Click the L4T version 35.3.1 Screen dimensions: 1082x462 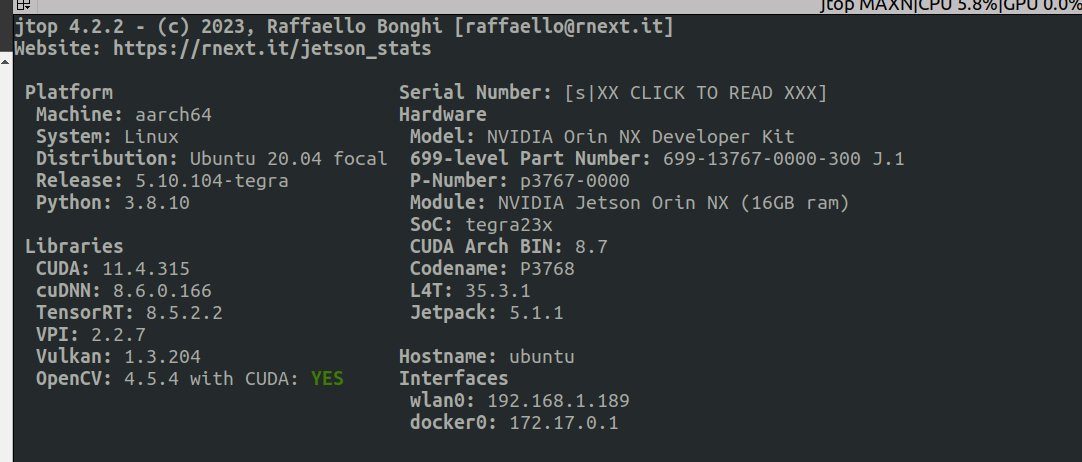pyautogui.click(x=498, y=290)
